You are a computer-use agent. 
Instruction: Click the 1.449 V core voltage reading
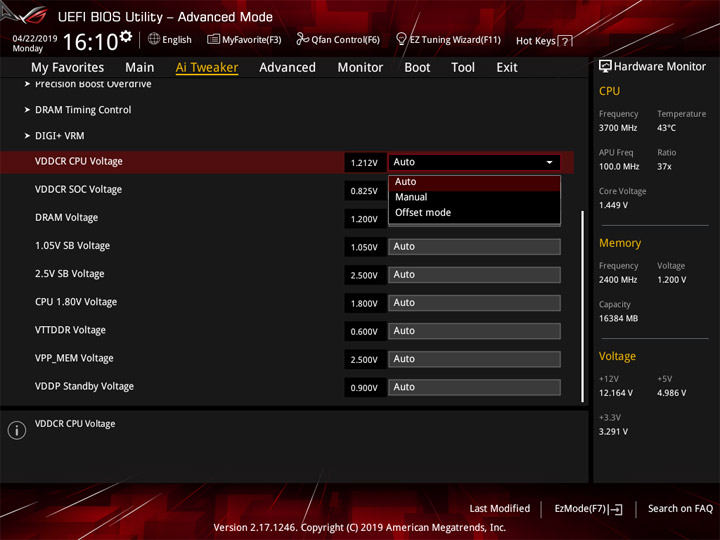tap(613, 205)
